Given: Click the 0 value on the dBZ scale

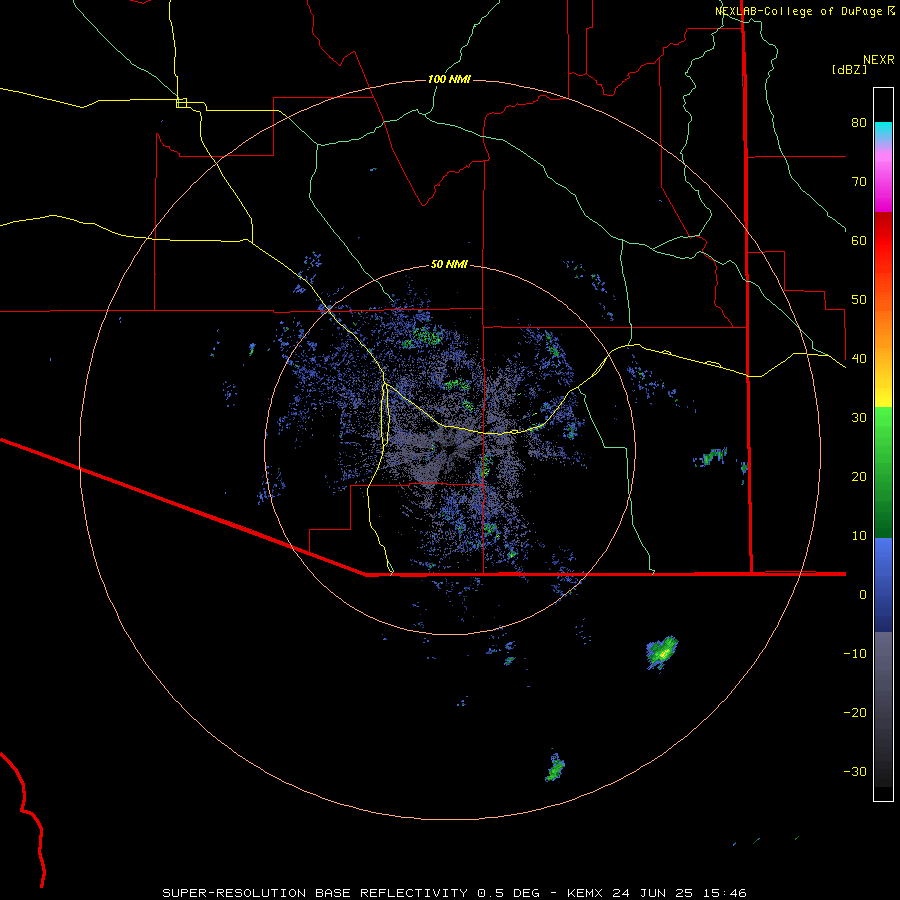Looking at the screenshot, I should point(863,595).
